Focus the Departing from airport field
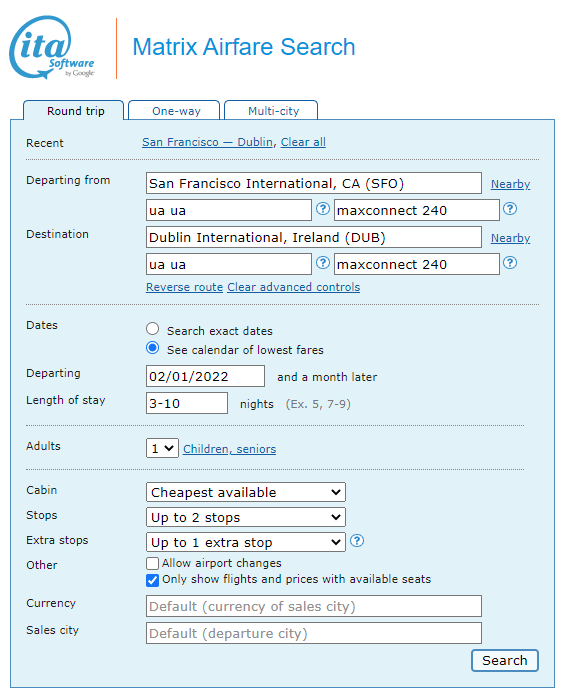The width and height of the screenshot is (573, 699). coord(314,183)
